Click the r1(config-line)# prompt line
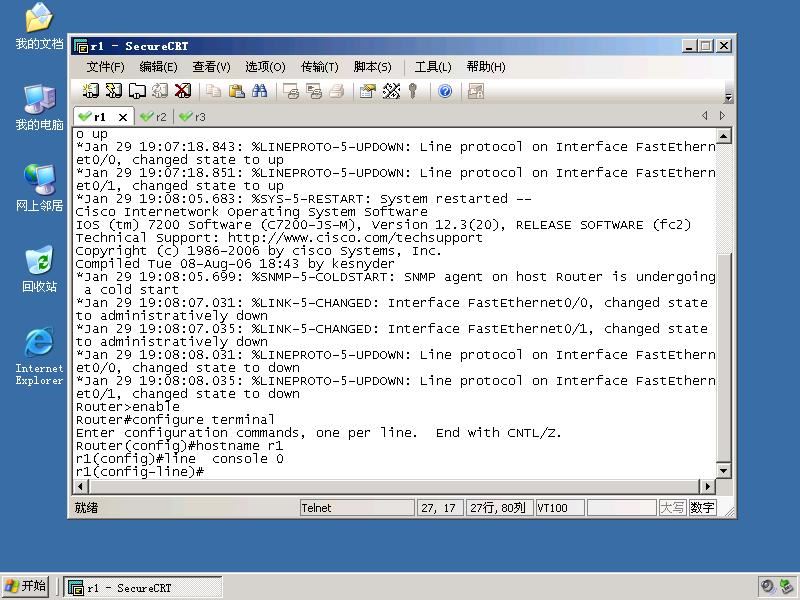Image resolution: width=800 pixels, height=600 pixels. click(x=140, y=472)
